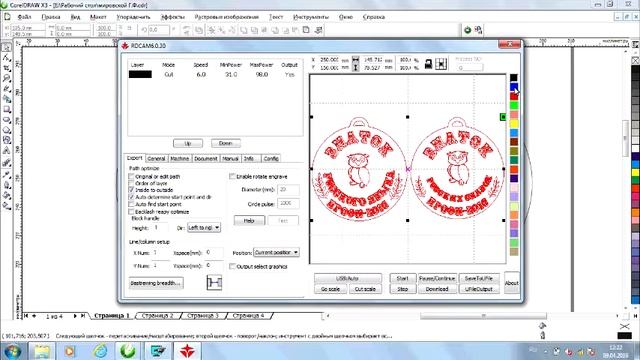This screenshot has width=640, height=360.
Task: Open the RDCAM red icon in taskbar
Action: (187, 351)
